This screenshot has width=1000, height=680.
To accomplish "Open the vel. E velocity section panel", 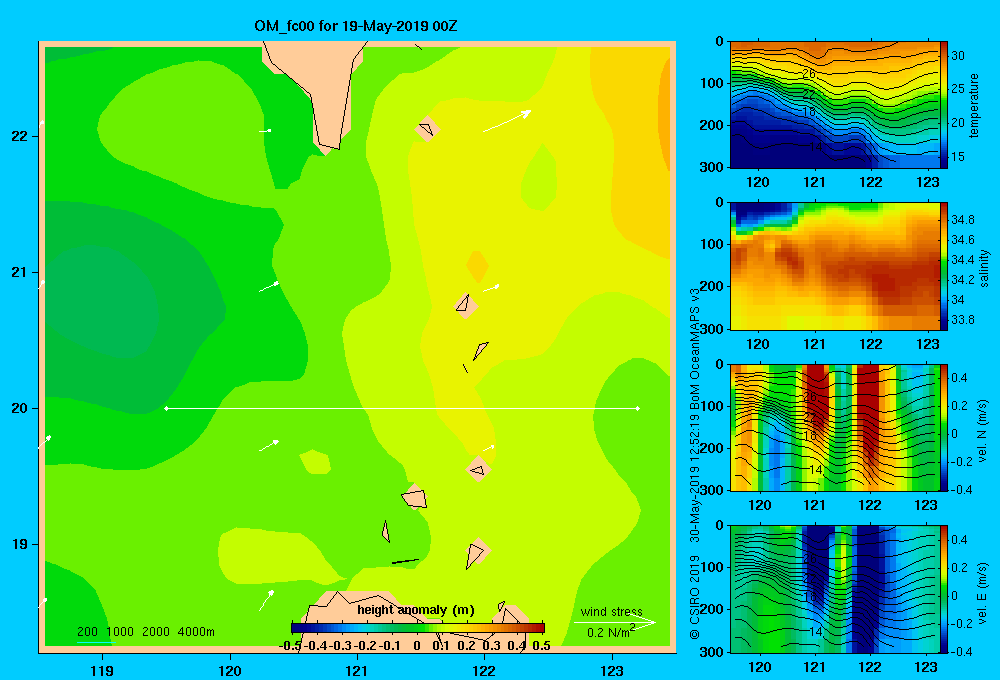I will (x=834, y=589).
